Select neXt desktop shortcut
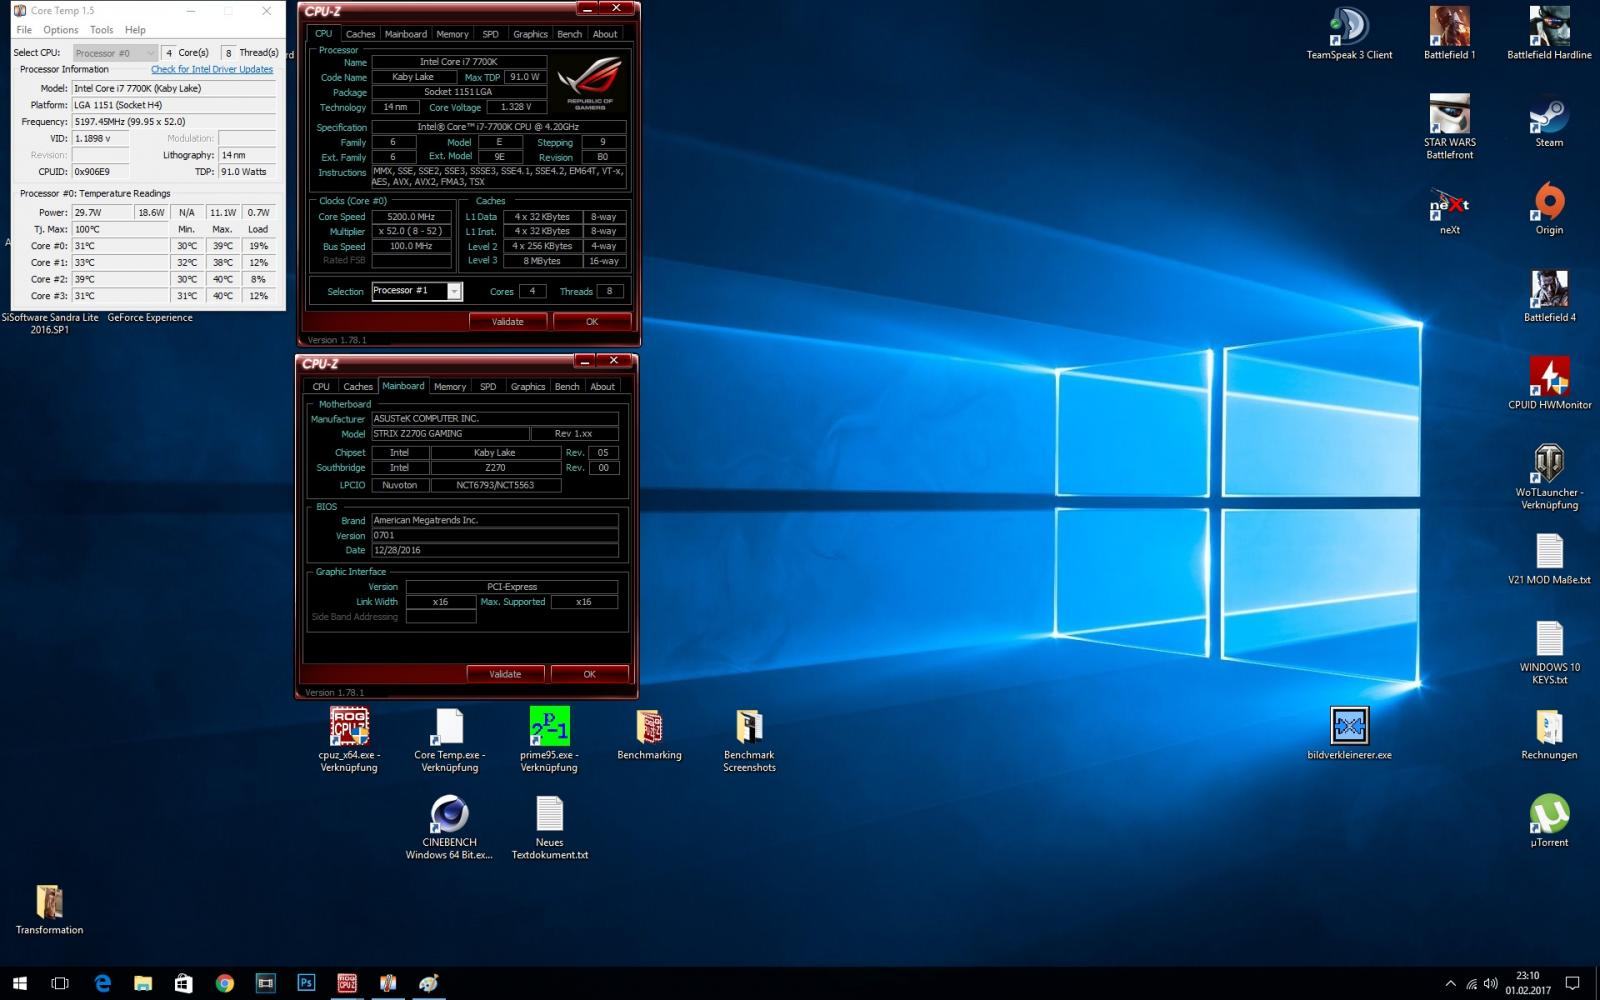This screenshot has height=1000, width=1600. point(1449,208)
